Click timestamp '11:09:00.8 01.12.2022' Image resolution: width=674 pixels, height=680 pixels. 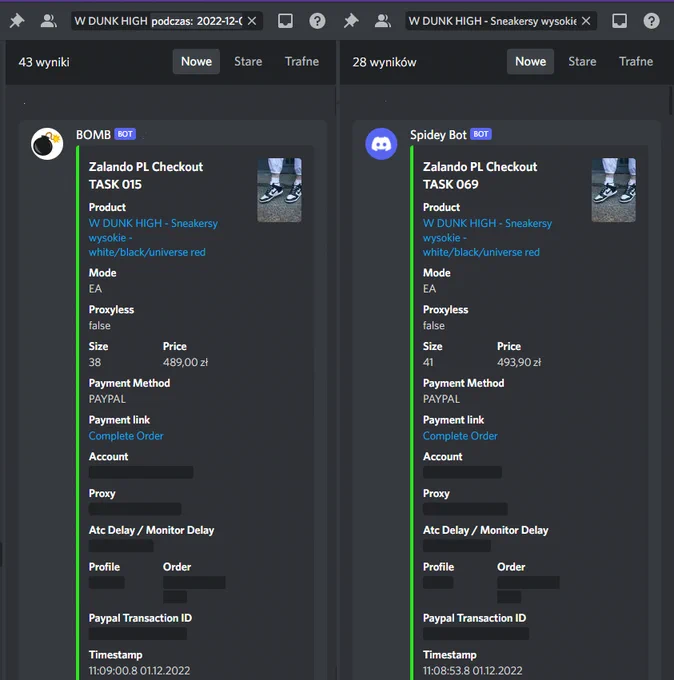[139, 670]
